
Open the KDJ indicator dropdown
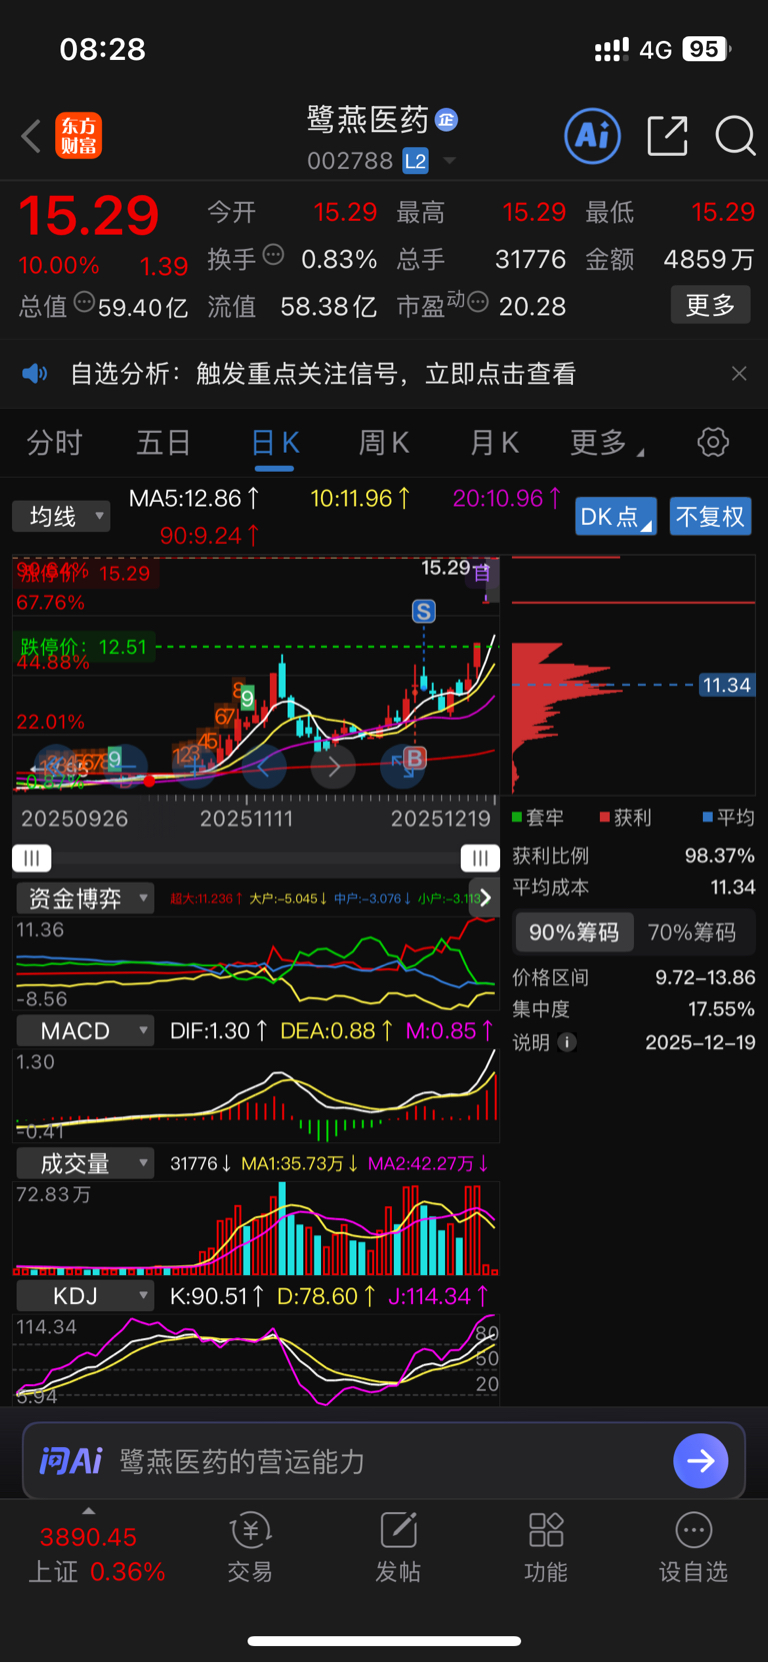(84, 1296)
